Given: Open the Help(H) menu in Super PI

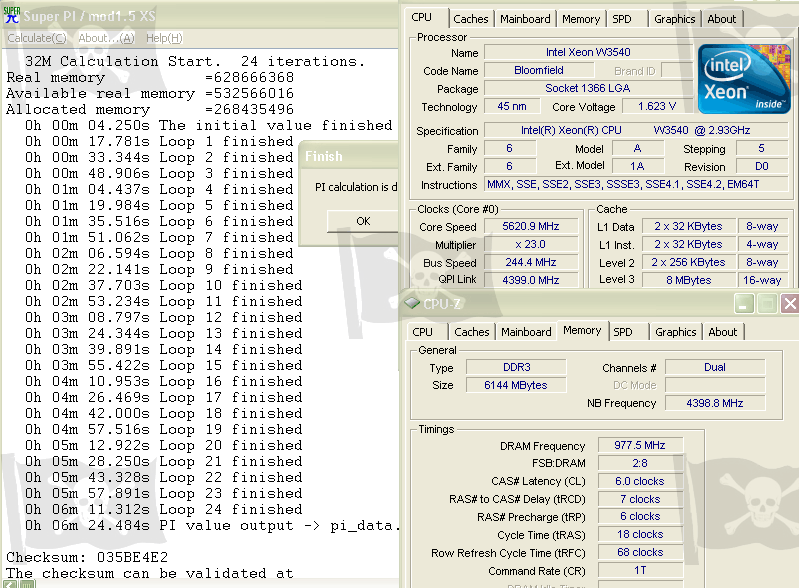Looking at the screenshot, I should click(164, 38).
